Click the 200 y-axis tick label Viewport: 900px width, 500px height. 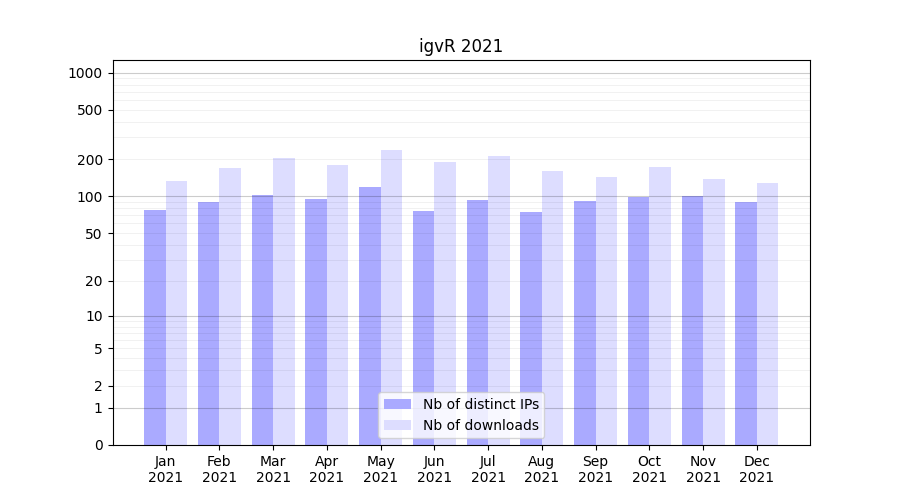tap(90, 160)
